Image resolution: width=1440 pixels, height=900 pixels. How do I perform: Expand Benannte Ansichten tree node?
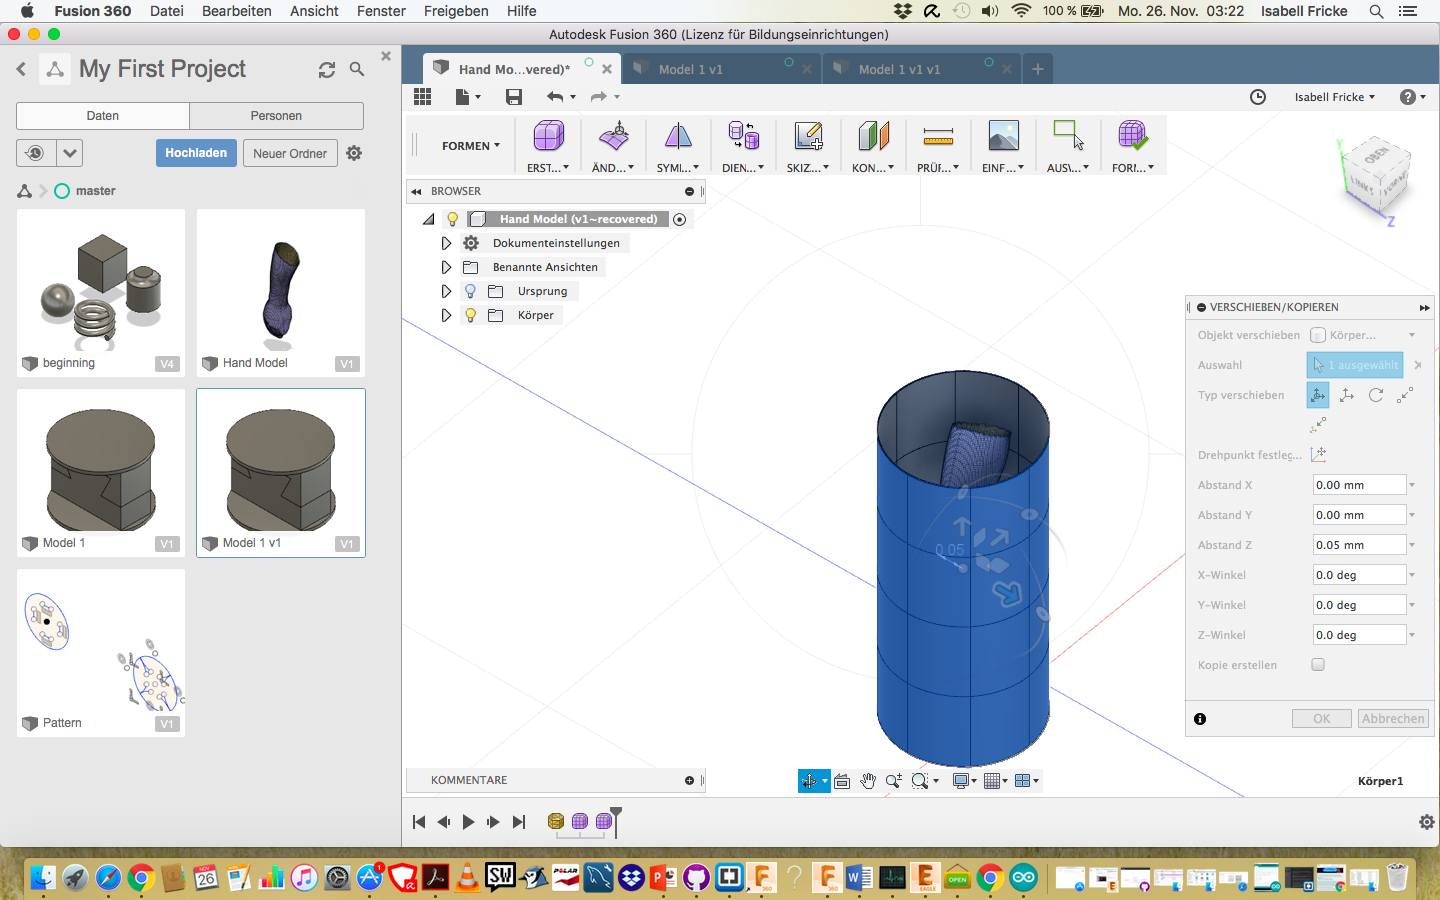click(446, 267)
